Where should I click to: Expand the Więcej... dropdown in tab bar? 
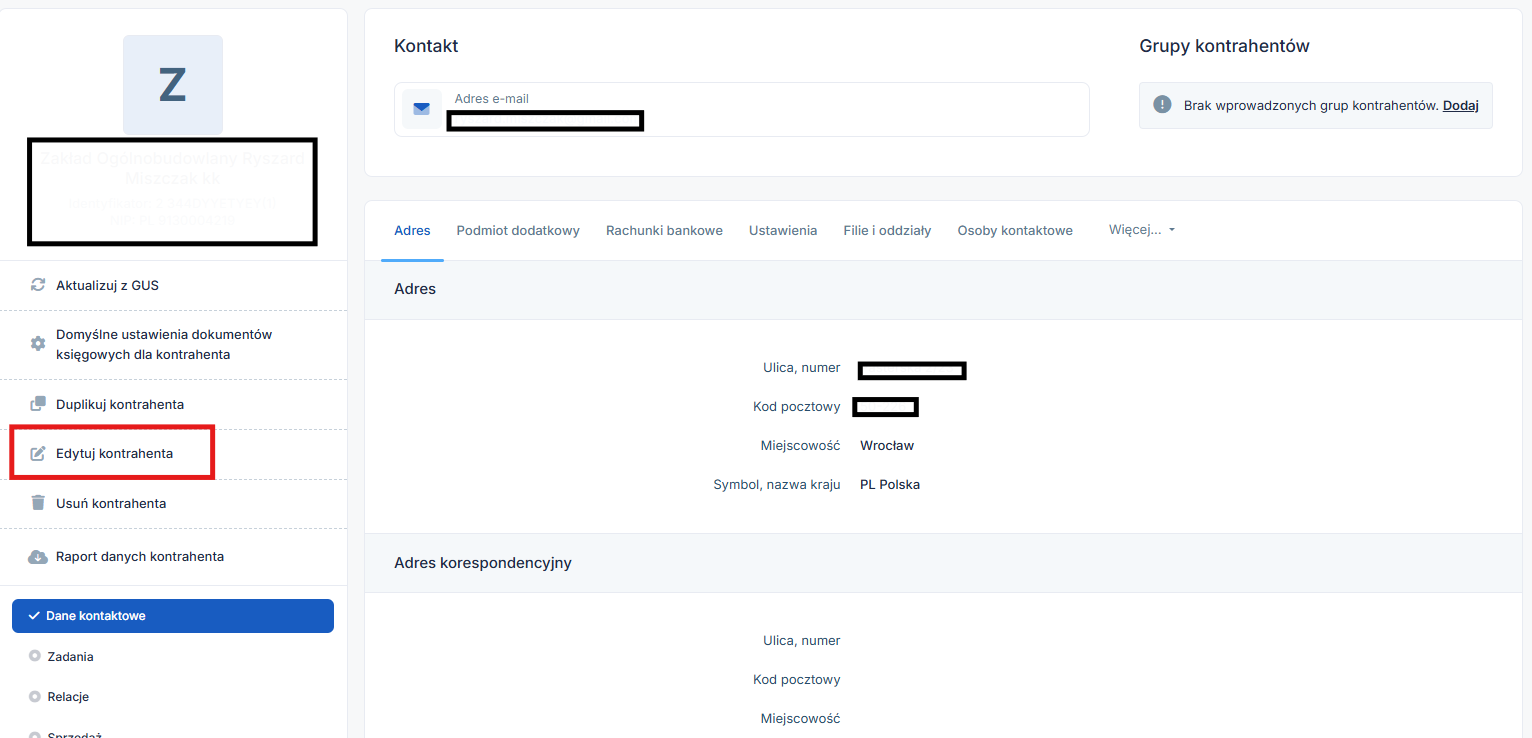pyautogui.click(x=1142, y=229)
